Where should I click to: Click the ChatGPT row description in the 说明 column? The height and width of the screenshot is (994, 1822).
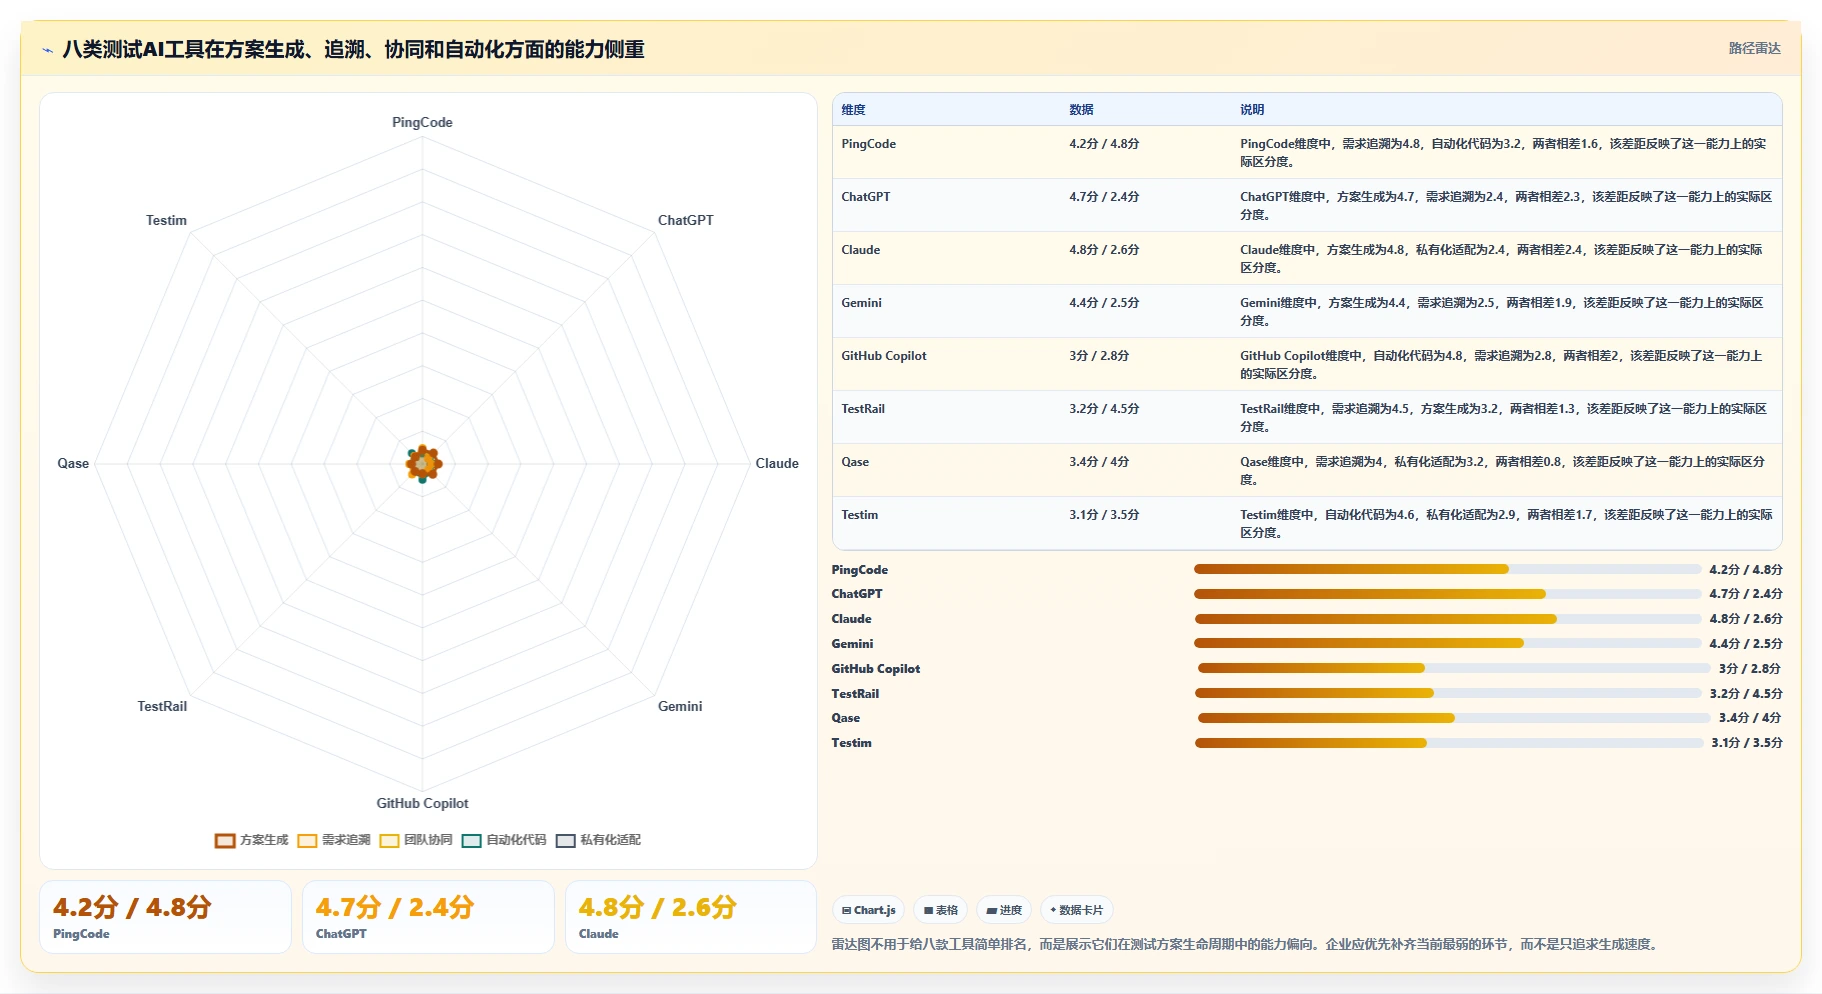pyautogui.click(x=1506, y=206)
